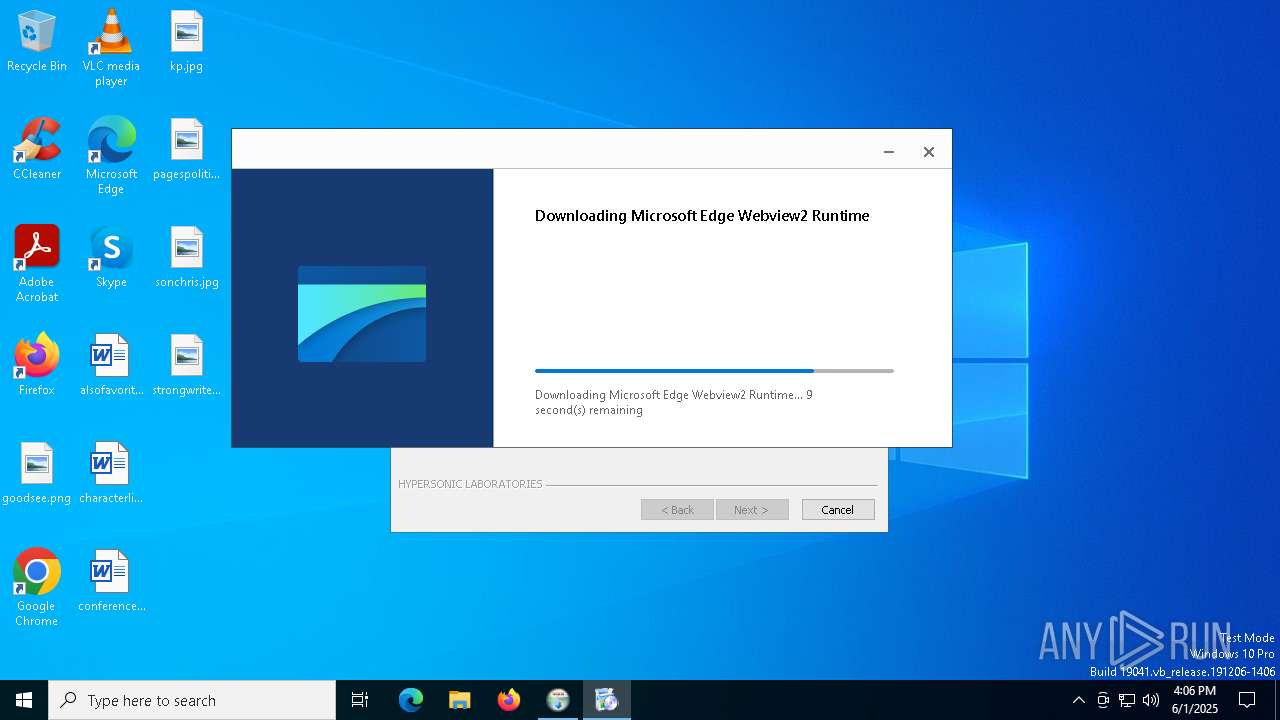1280x720 pixels.
Task: Switch to the installer disc taskbar app
Action: 557,700
